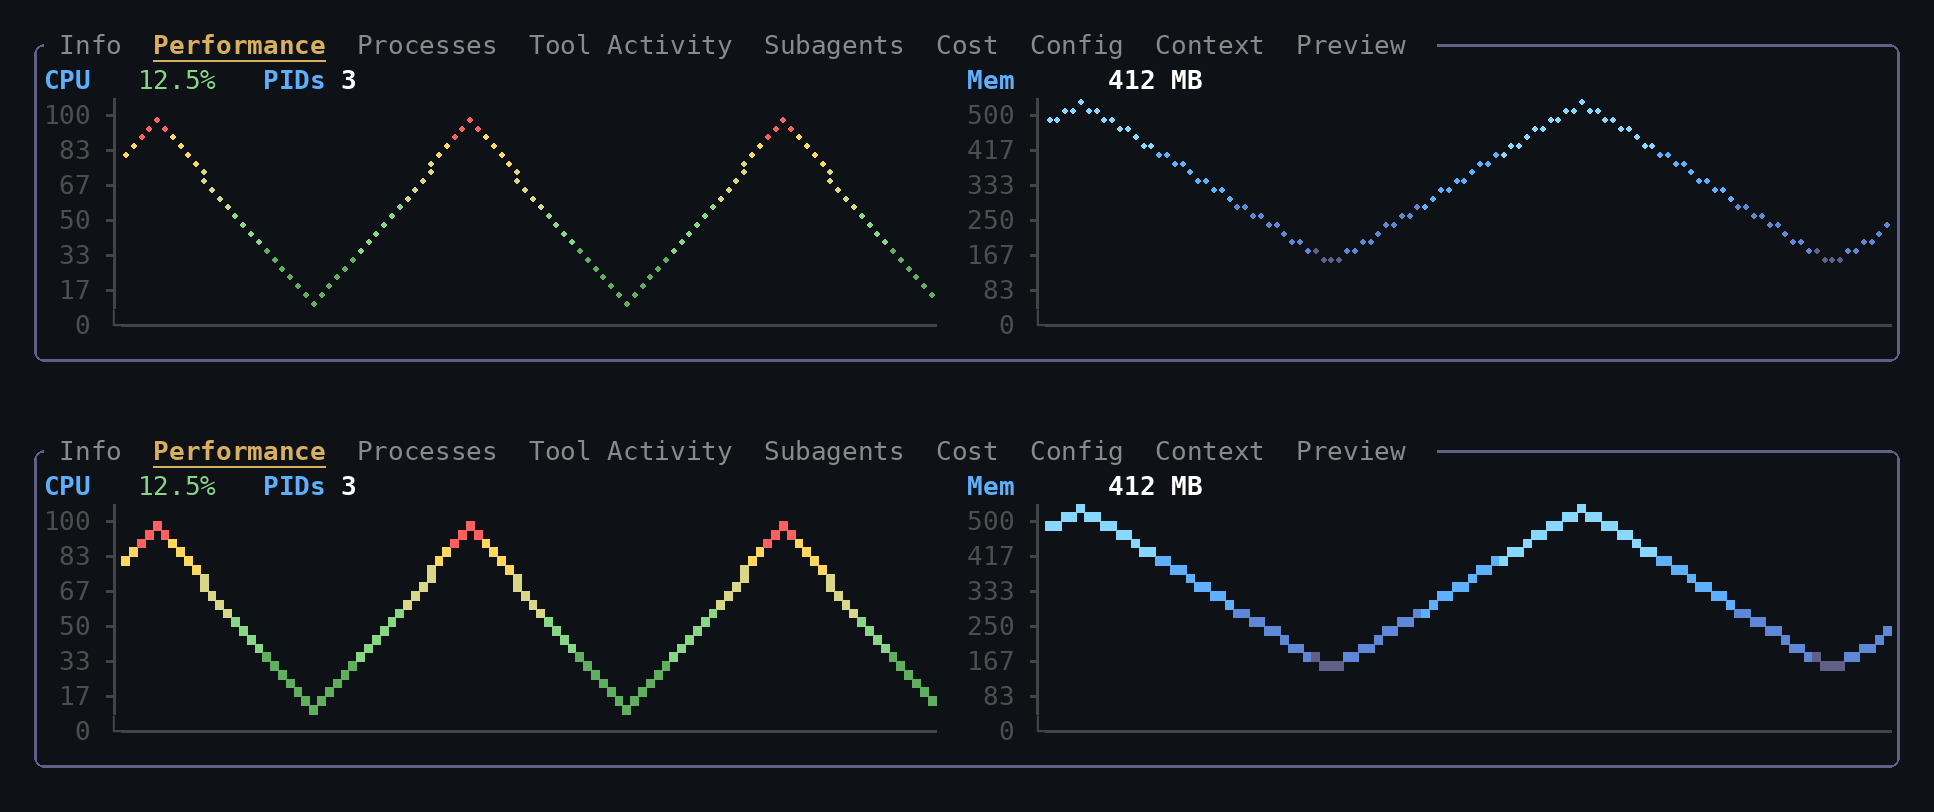
Task: Click the PIDs label in block-graph panel
Action: click(x=294, y=486)
